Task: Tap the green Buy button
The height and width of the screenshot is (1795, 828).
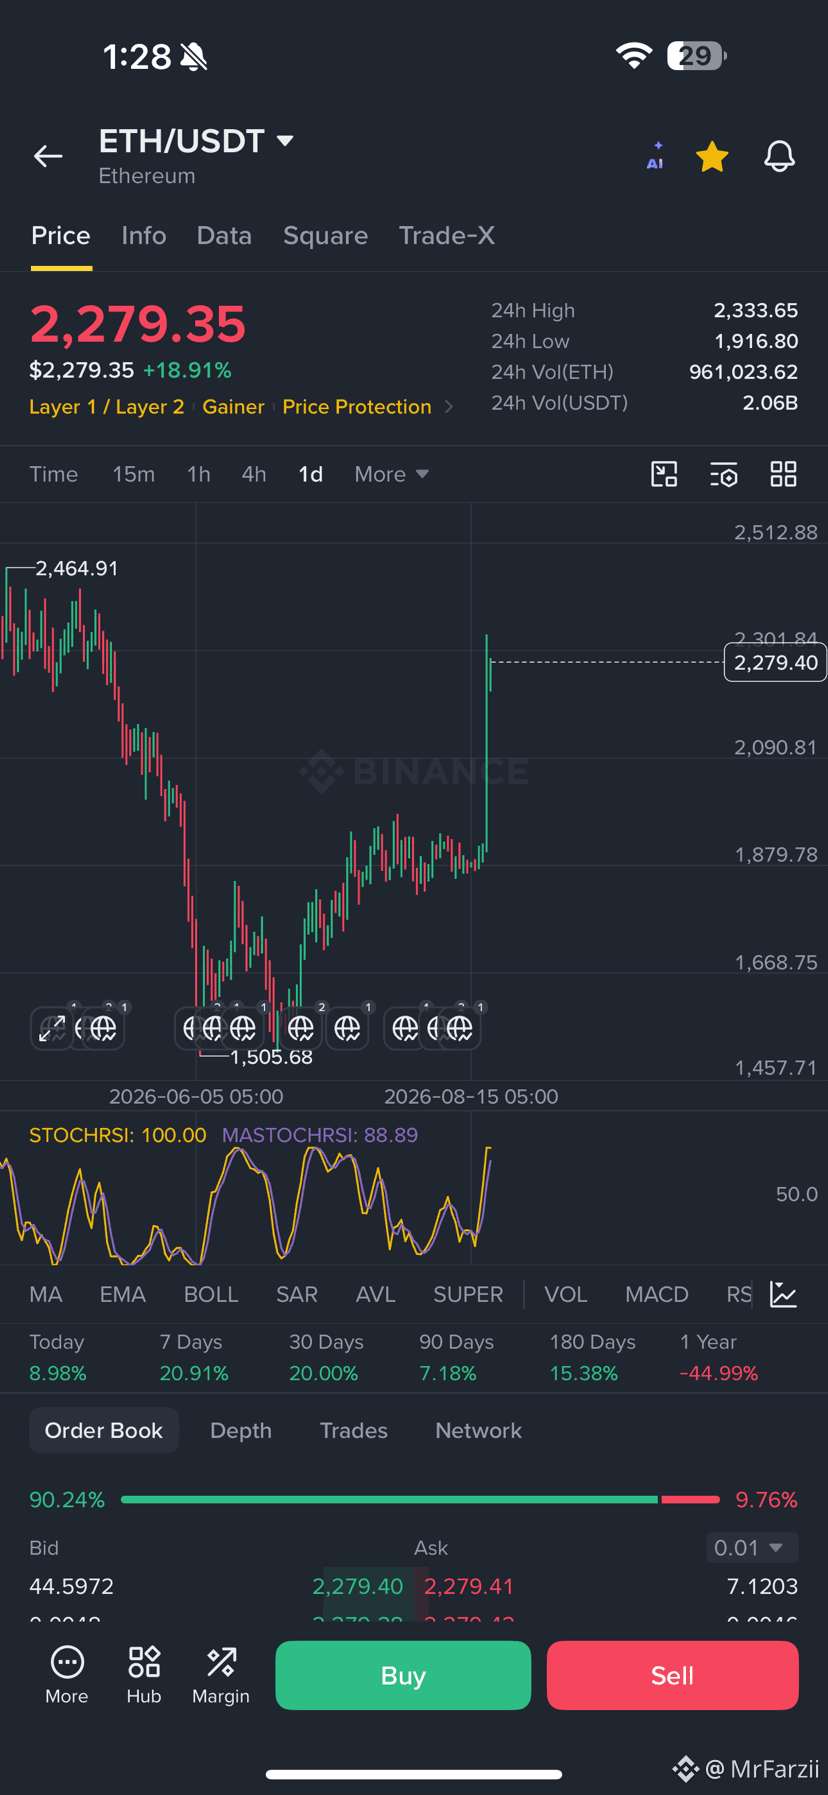Action: (403, 1675)
